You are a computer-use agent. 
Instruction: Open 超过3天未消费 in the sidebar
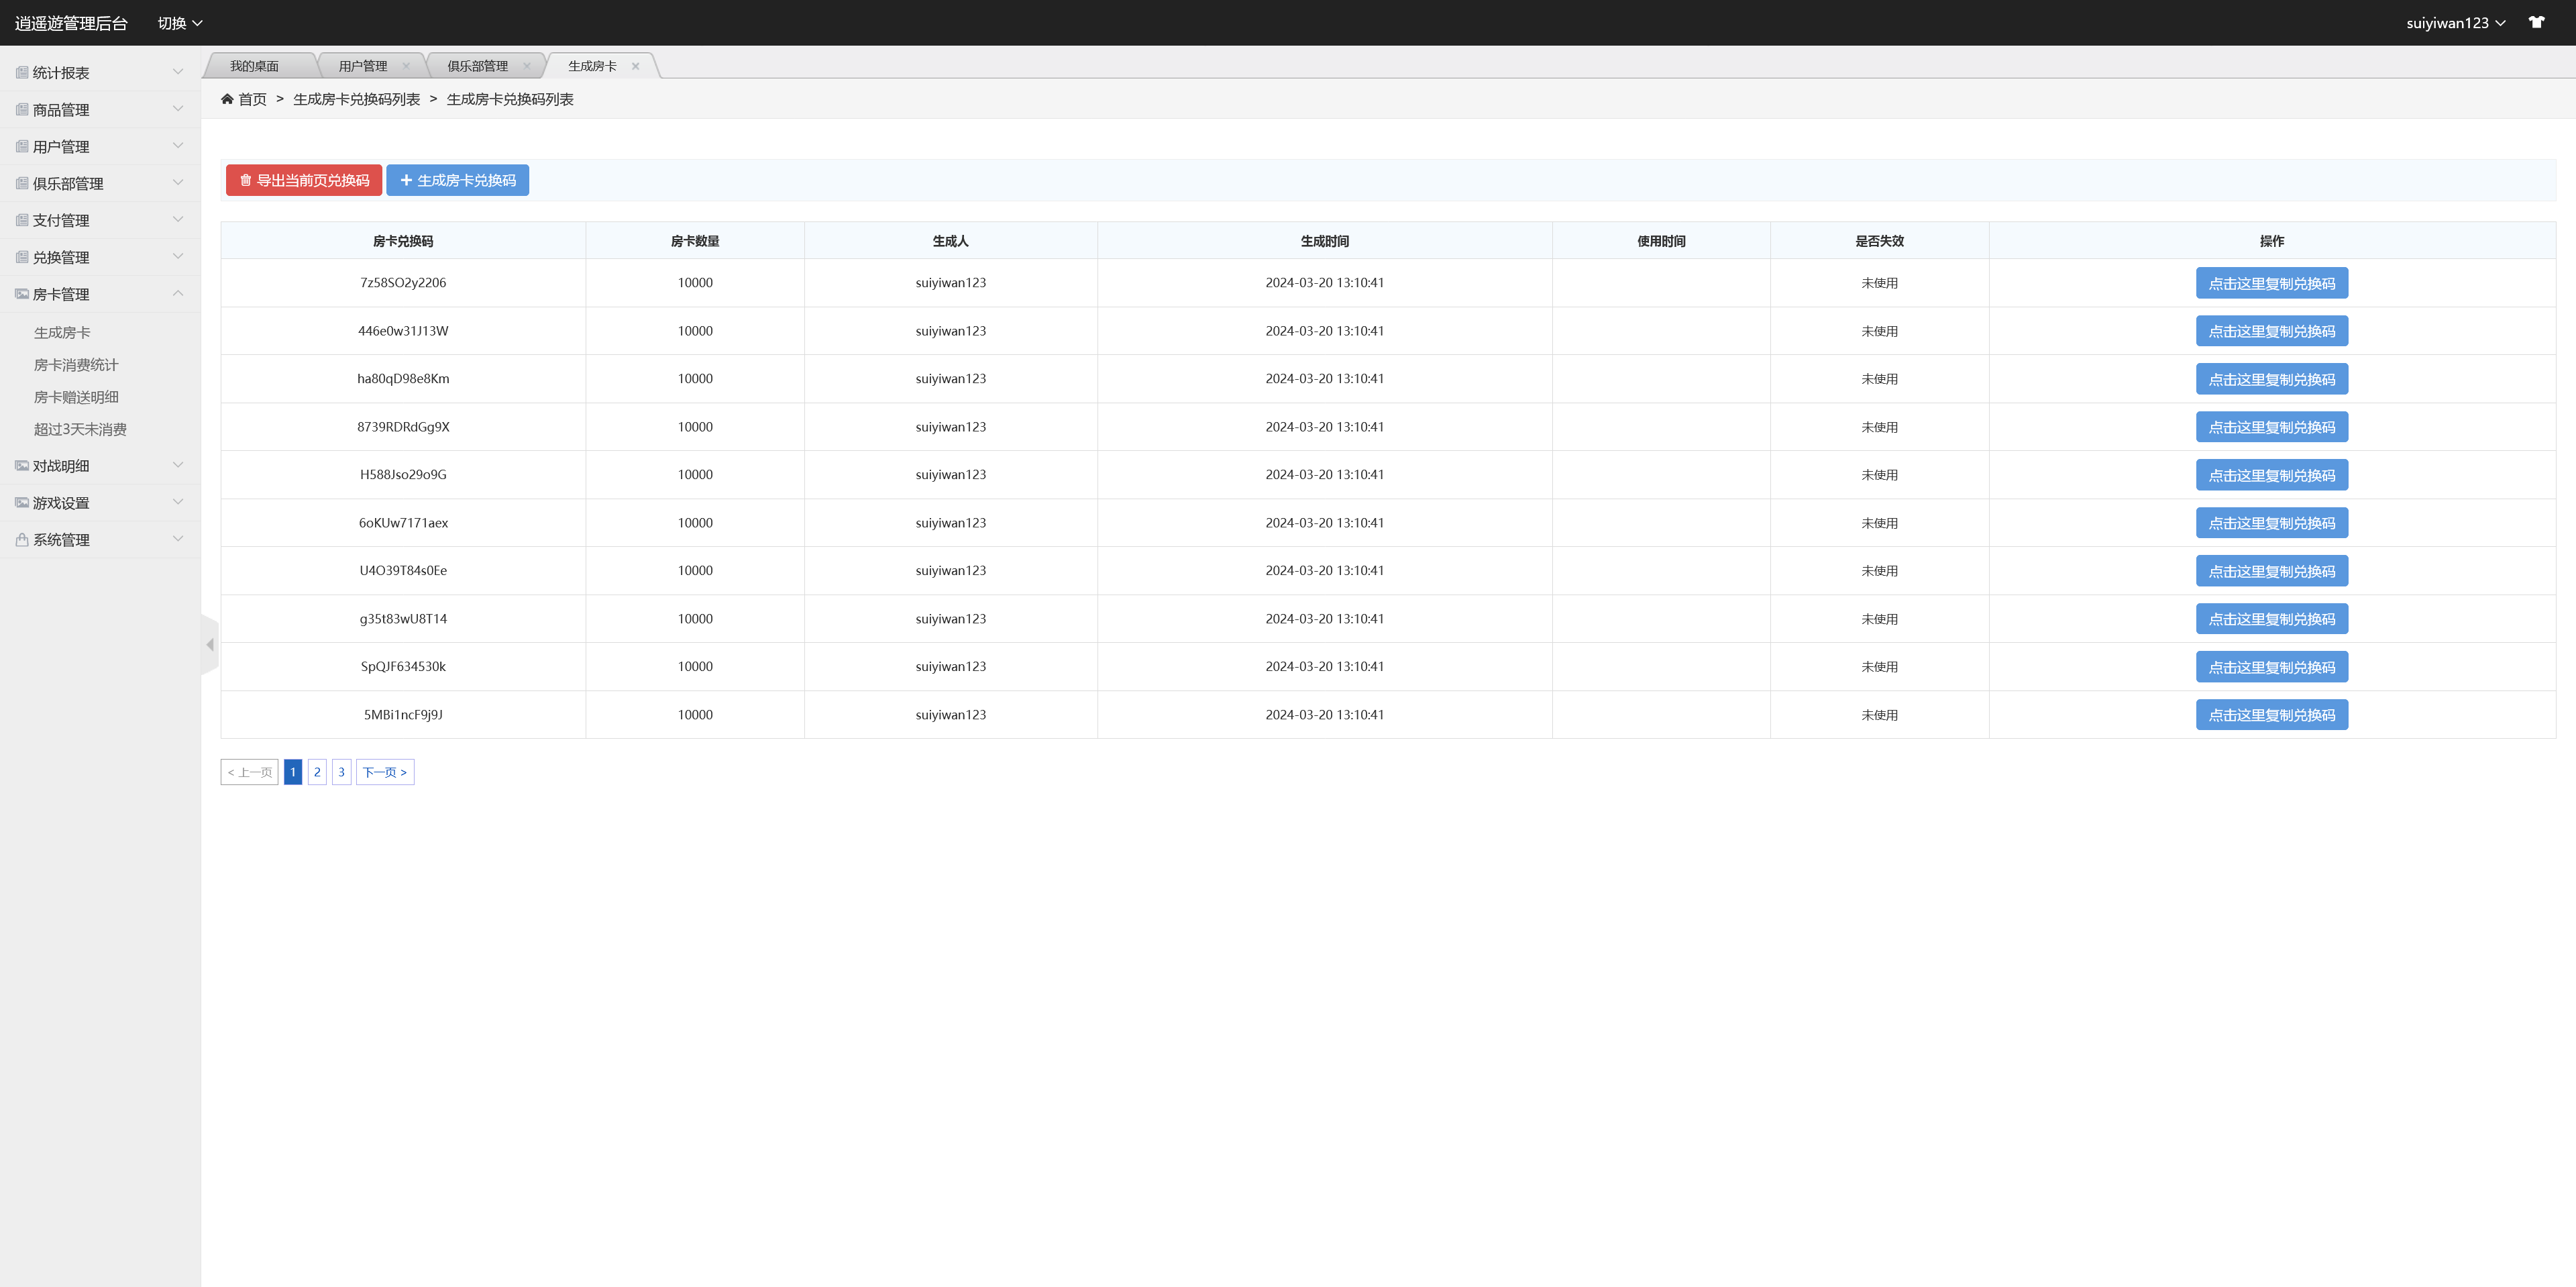pos(80,430)
